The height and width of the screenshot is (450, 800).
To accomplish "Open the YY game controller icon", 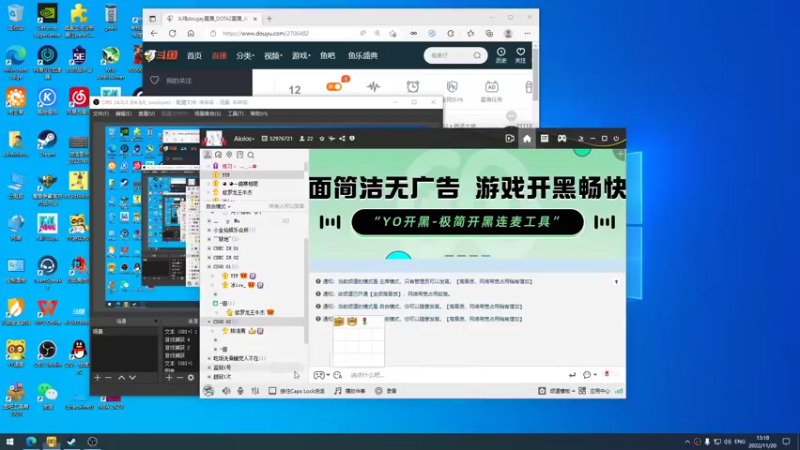I will [x=562, y=138].
